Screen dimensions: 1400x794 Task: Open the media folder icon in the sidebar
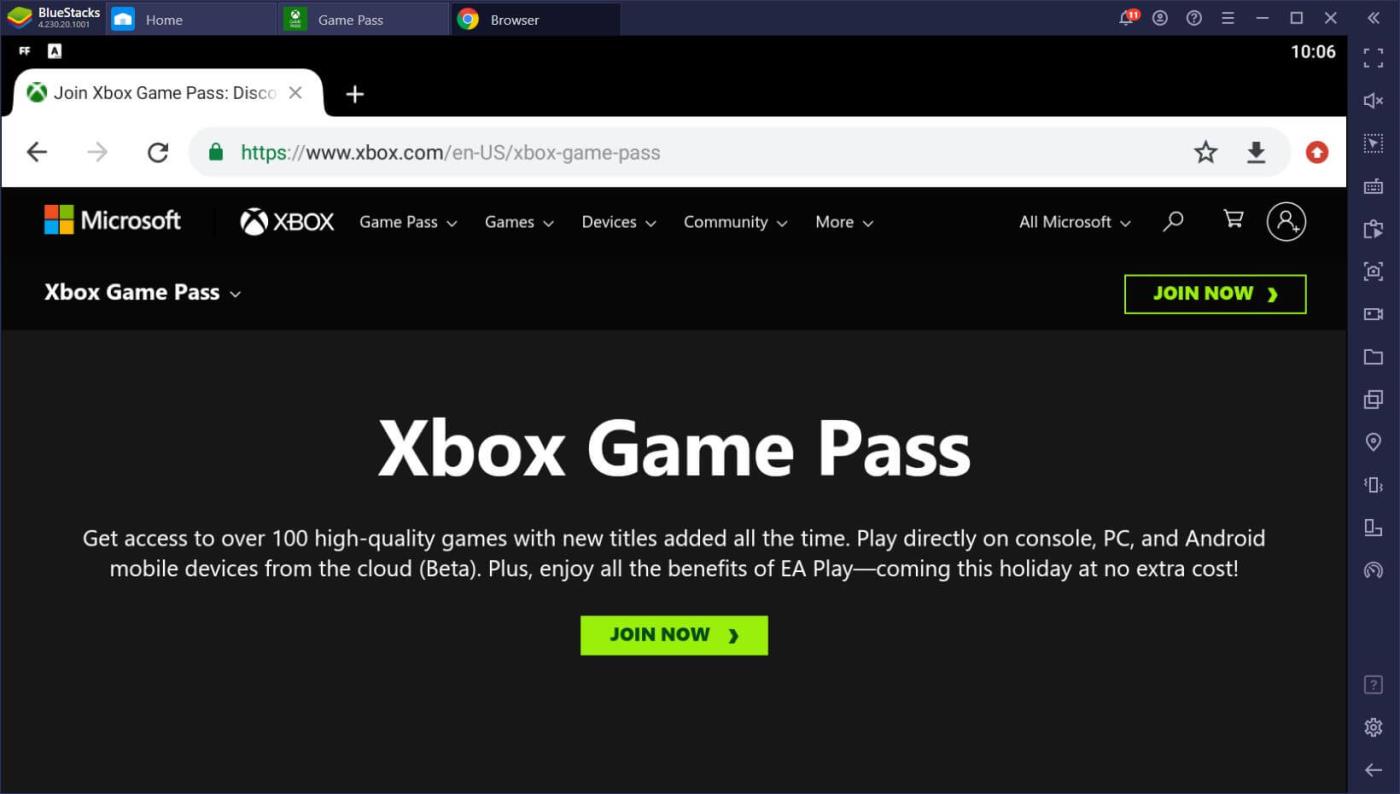point(1373,357)
